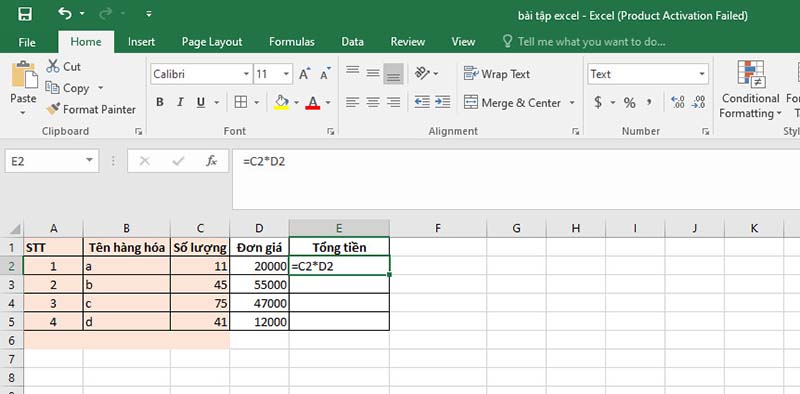Screen dimensions: 800x394
Task: Increase decimal places icon
Action: [678, 103]
